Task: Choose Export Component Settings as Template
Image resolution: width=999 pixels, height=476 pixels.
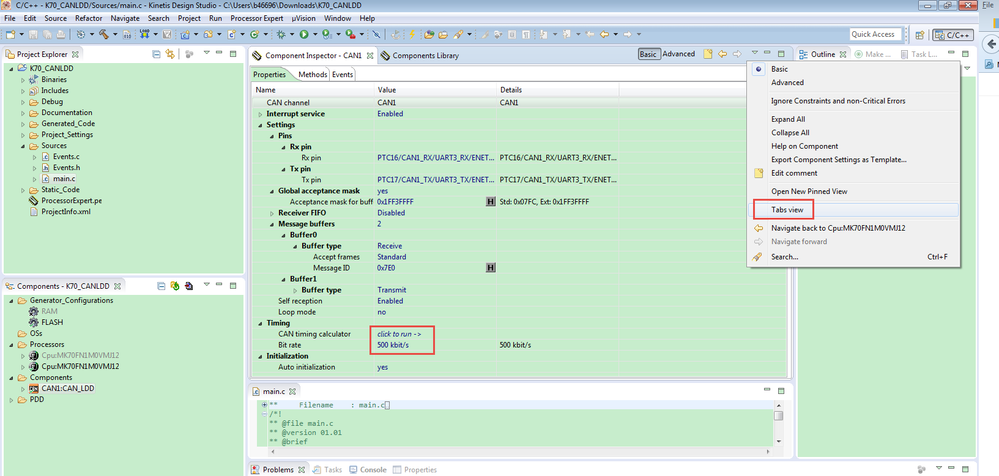Action: coord(839,159)
